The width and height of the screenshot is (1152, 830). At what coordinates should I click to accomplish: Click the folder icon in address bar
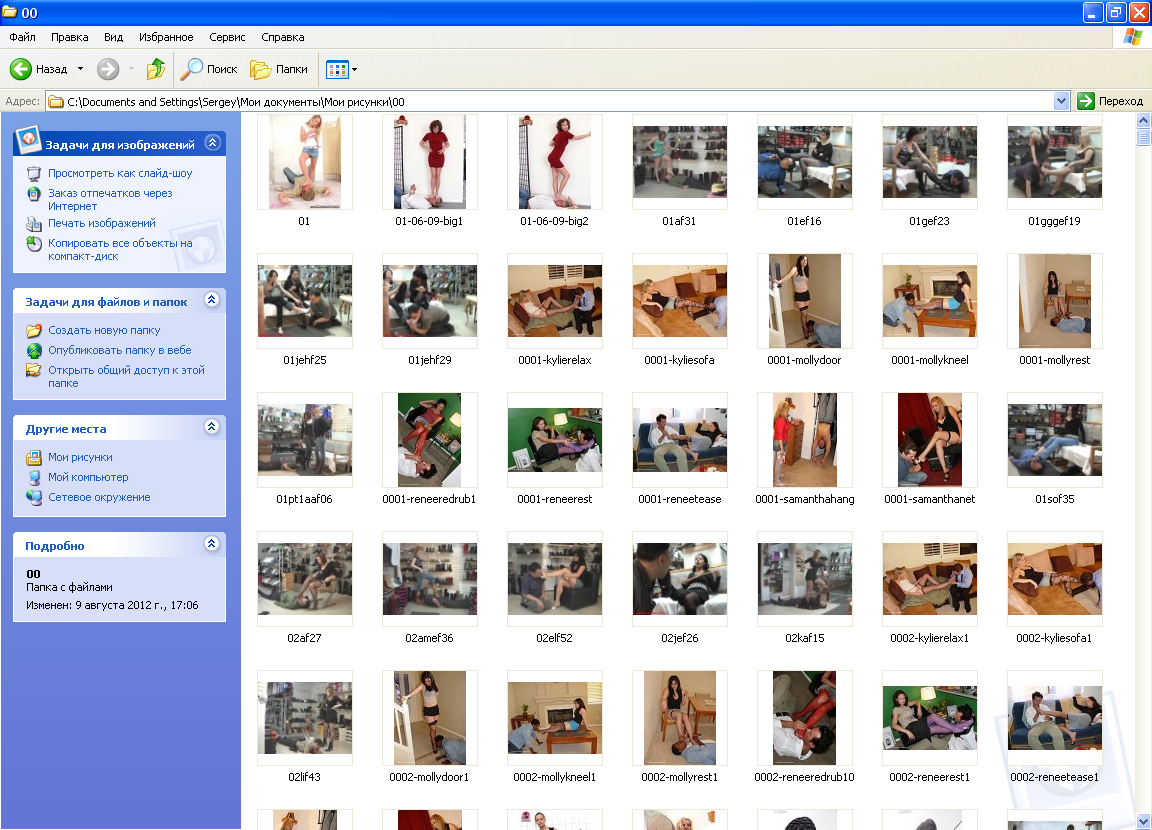click(56, 102)
